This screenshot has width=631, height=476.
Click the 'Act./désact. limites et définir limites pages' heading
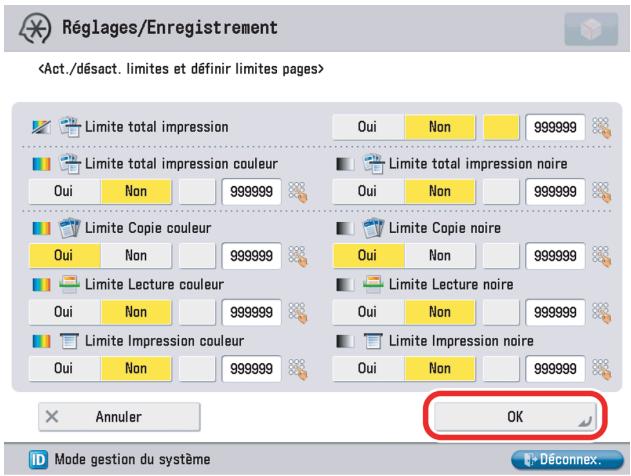pyautogui.click(x=181, y=69)
